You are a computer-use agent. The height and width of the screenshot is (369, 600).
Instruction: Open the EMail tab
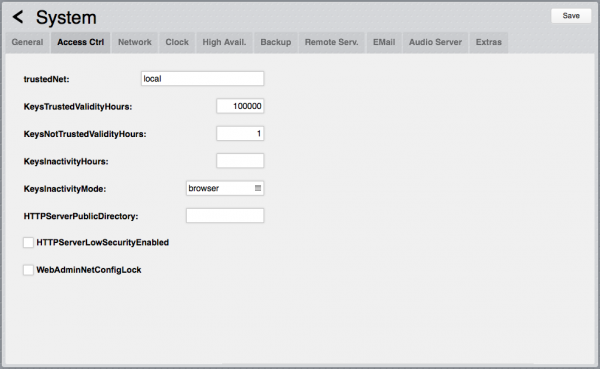coord(384,42)
